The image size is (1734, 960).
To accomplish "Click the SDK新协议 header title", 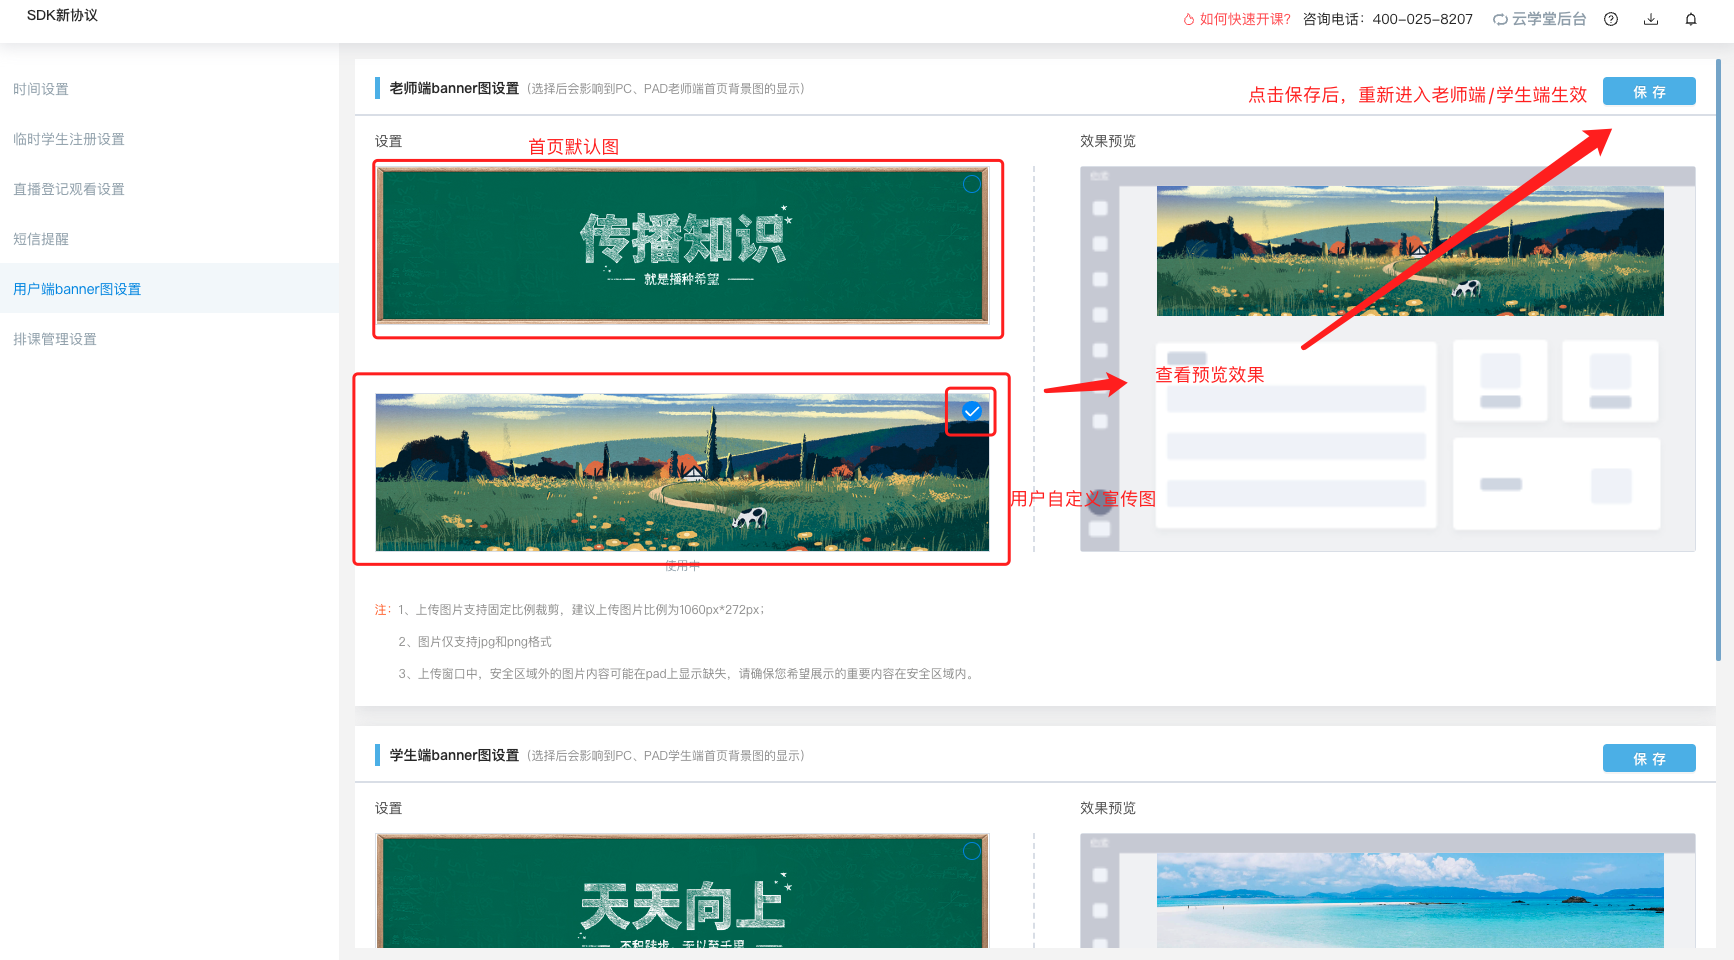I will [62, 15].
